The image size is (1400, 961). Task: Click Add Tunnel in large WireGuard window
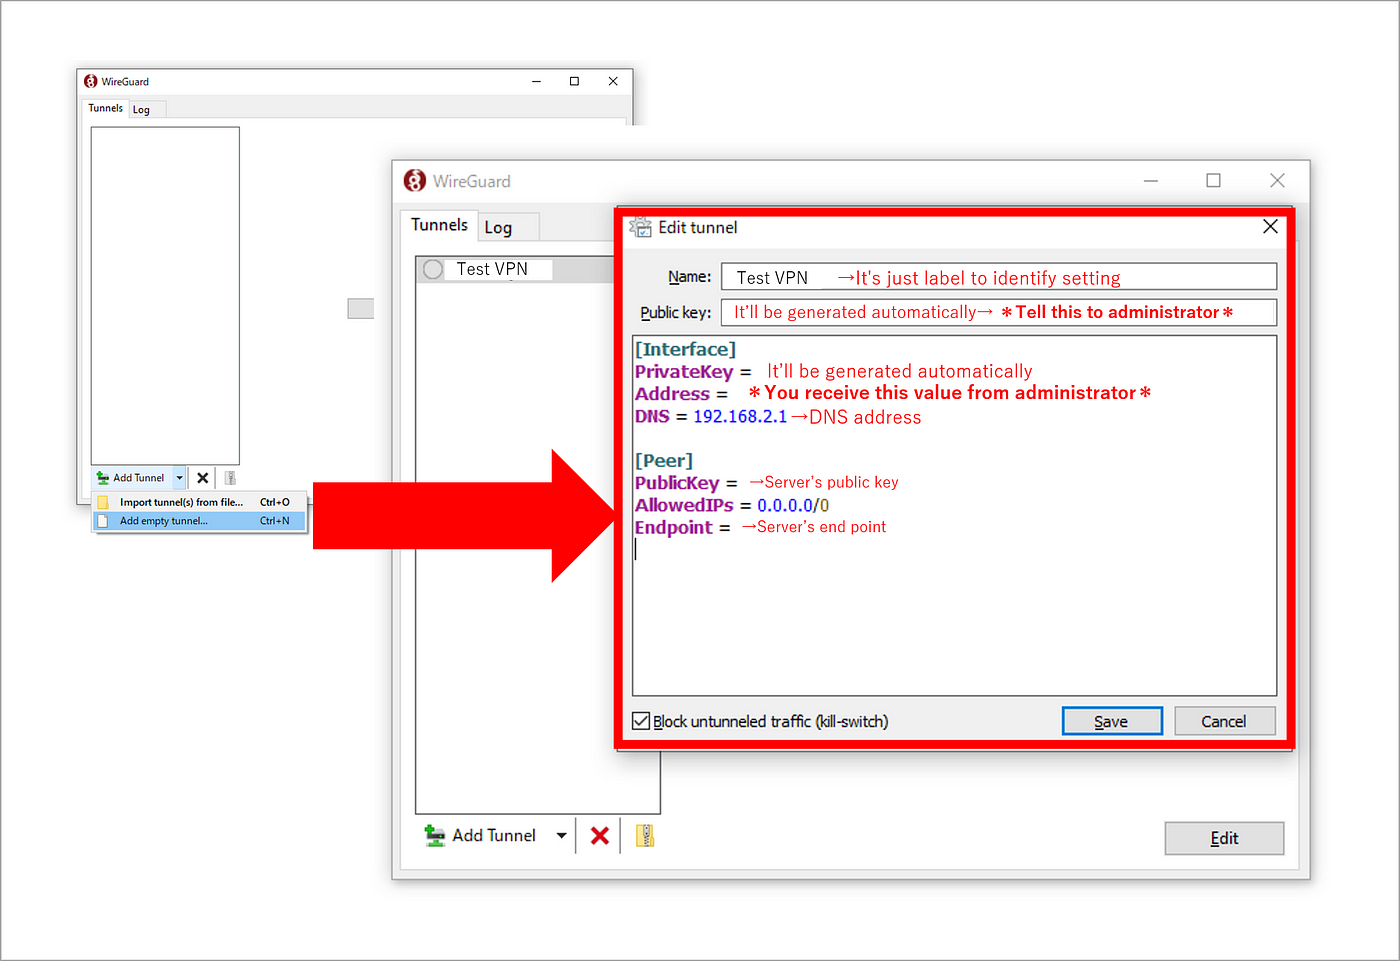[x=482, y=835]
